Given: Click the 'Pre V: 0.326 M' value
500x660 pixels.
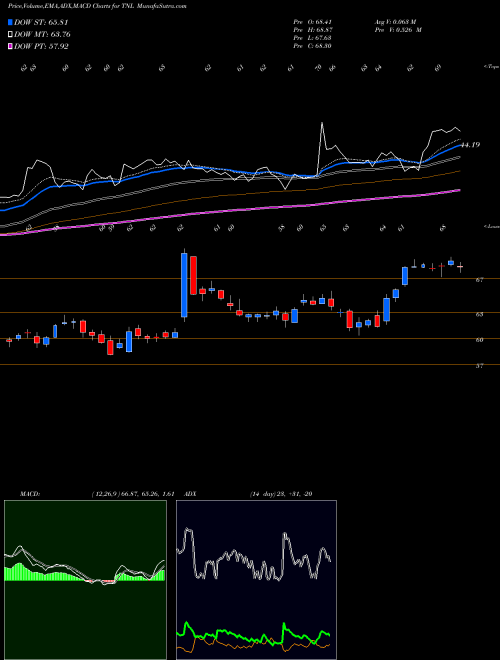Looking at the screenshot, I should (398, 30).
